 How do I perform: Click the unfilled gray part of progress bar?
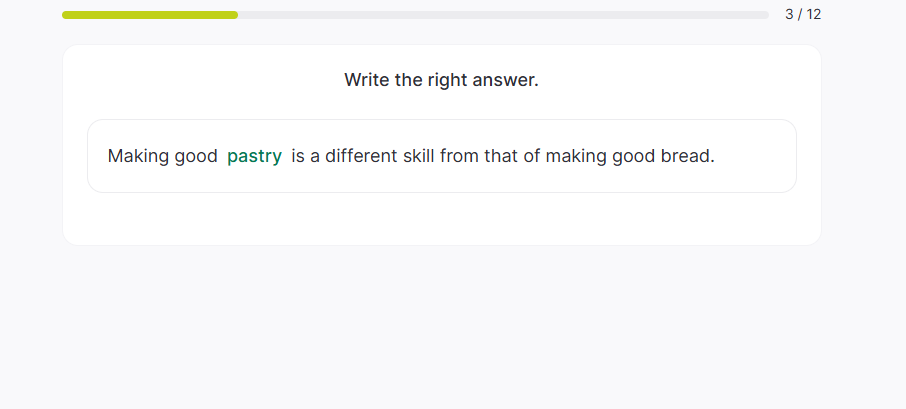click(x=500, y=15)
